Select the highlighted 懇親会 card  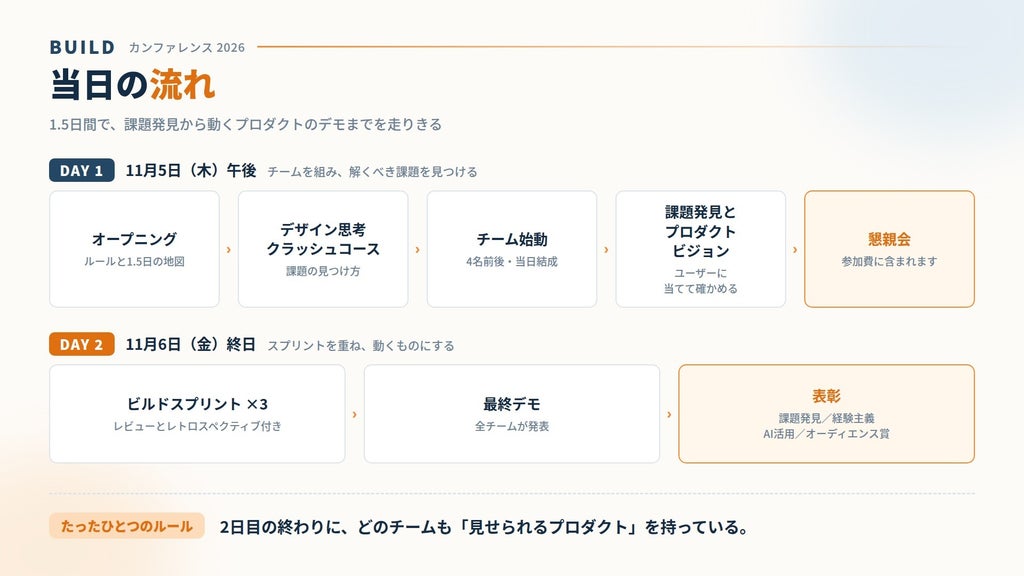point(889,249)
